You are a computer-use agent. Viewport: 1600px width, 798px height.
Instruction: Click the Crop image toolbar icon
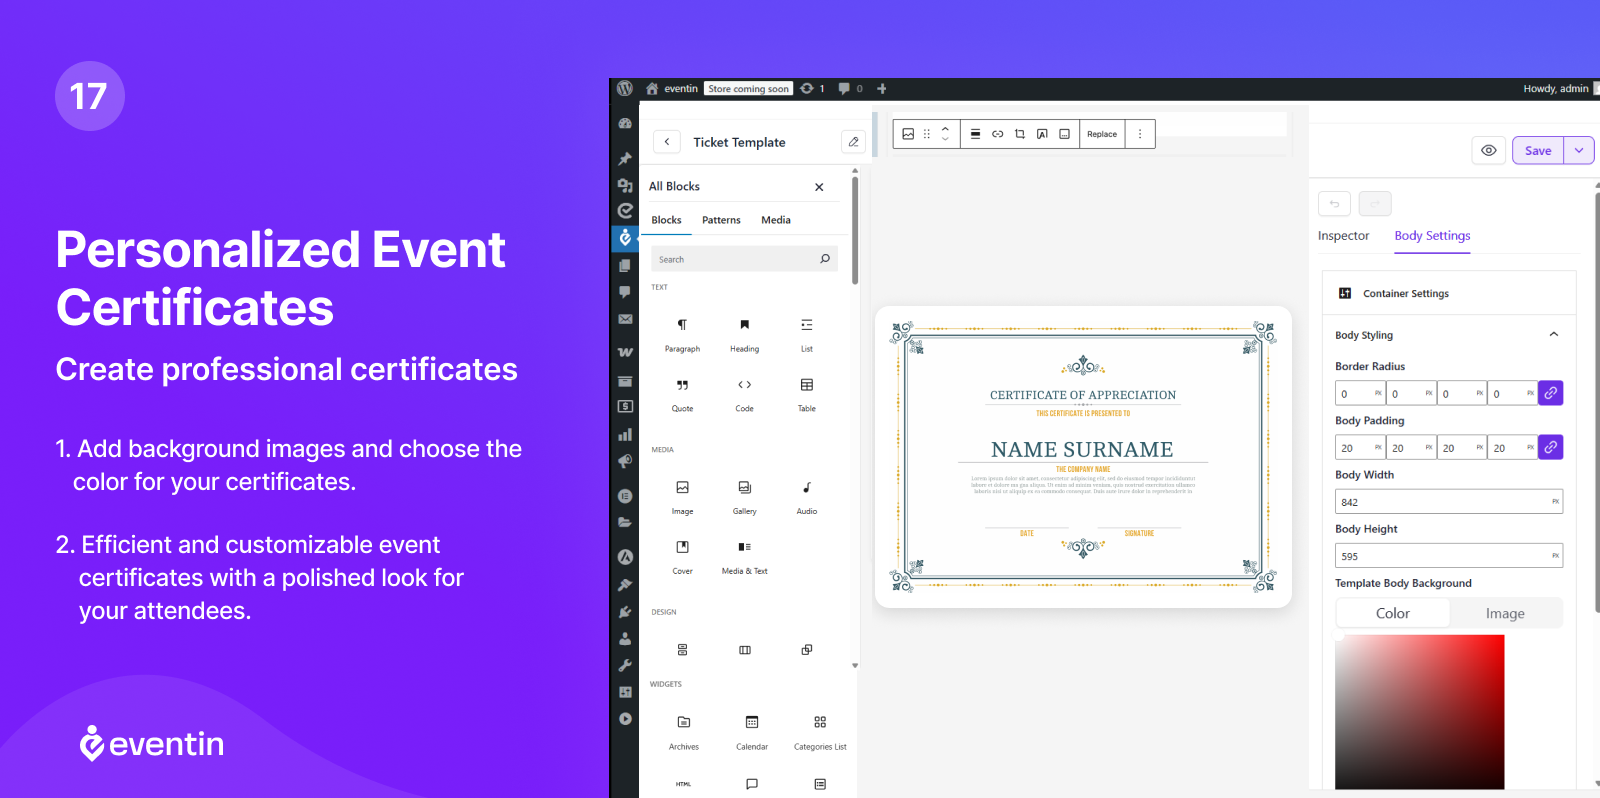[x=1020, y=134]
